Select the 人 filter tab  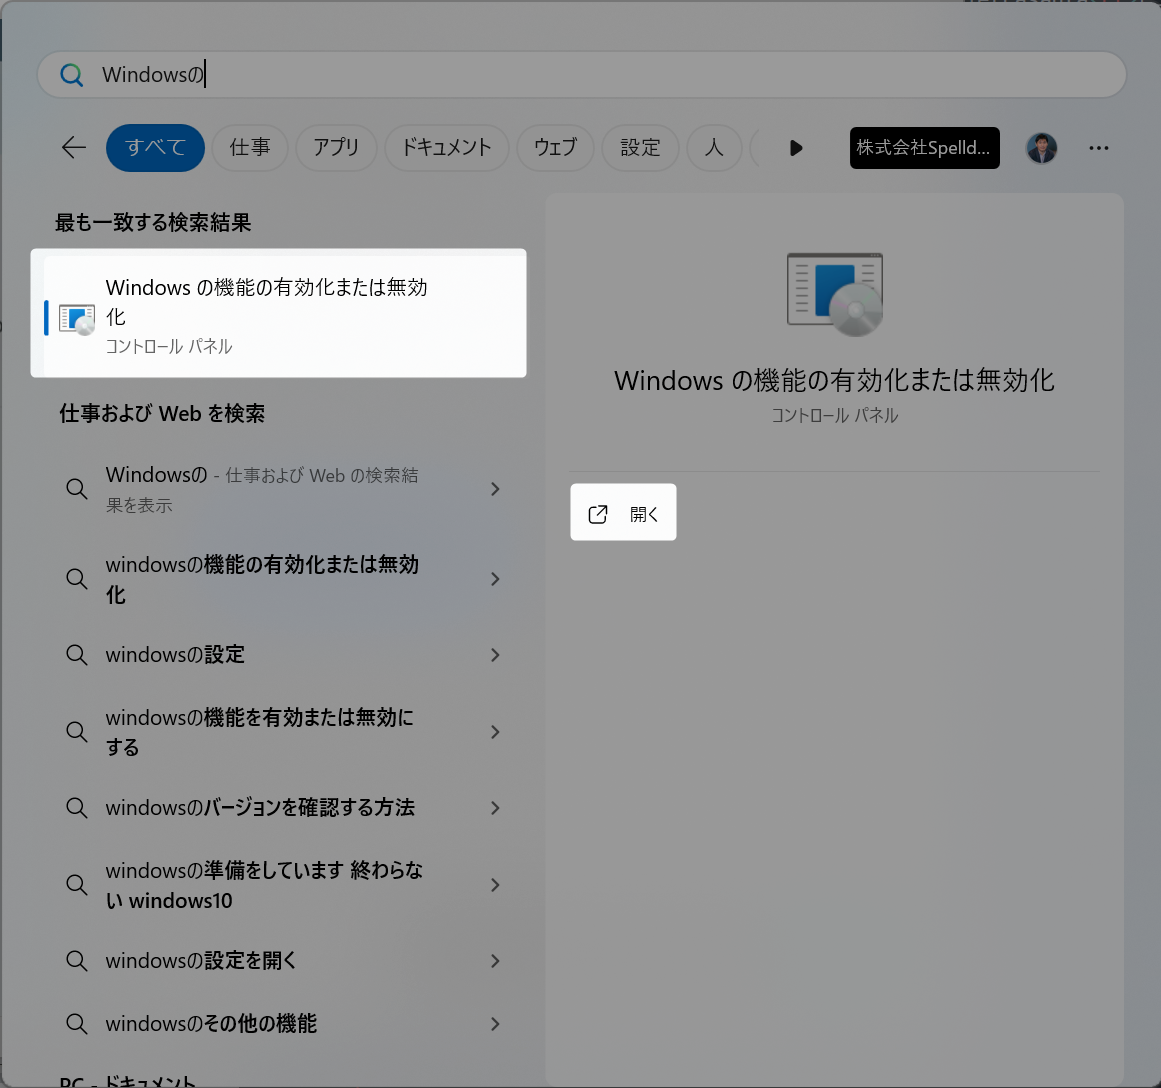click(714, 147)
